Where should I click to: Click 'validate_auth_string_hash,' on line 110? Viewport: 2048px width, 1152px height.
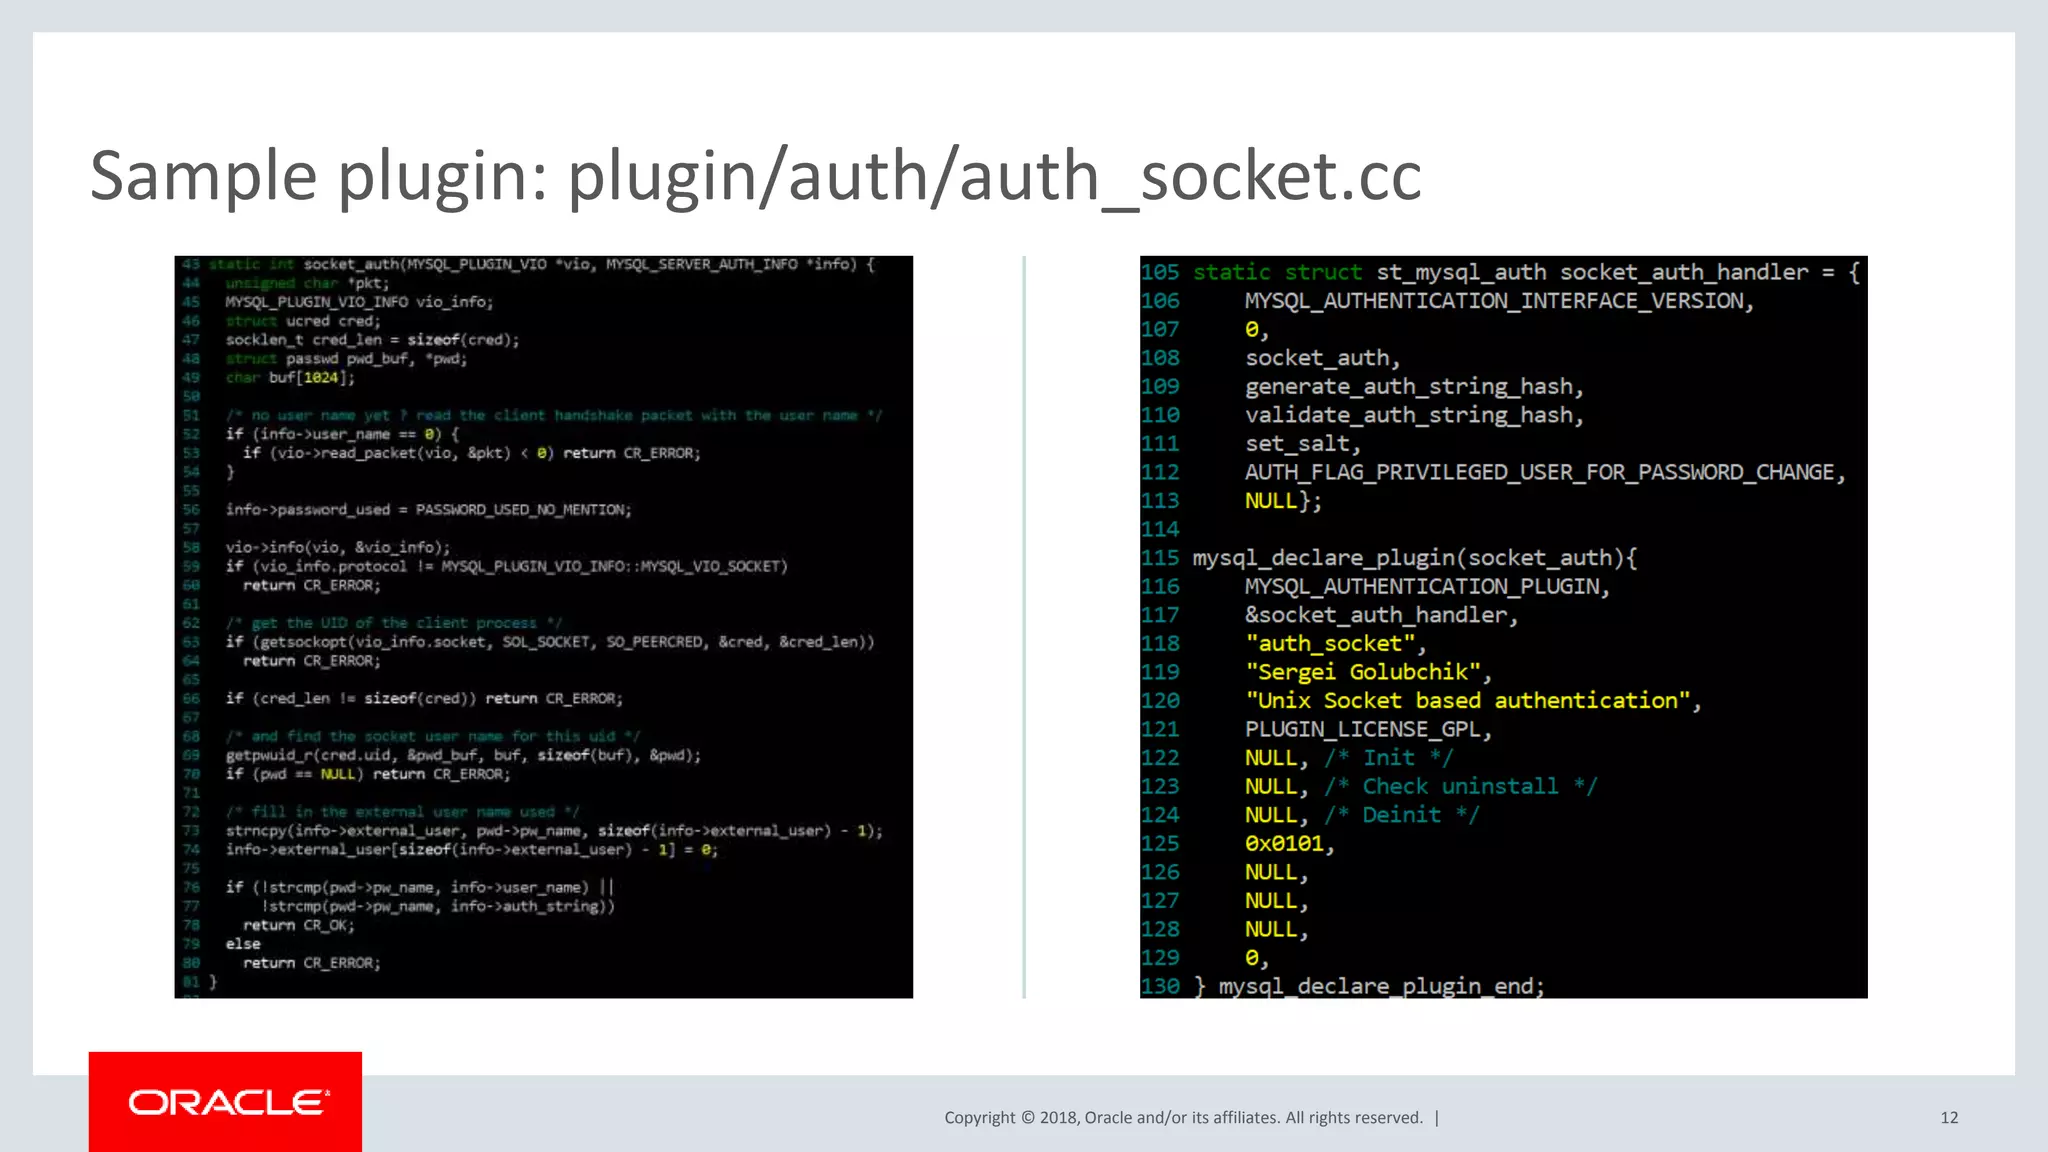[1414, 415]
